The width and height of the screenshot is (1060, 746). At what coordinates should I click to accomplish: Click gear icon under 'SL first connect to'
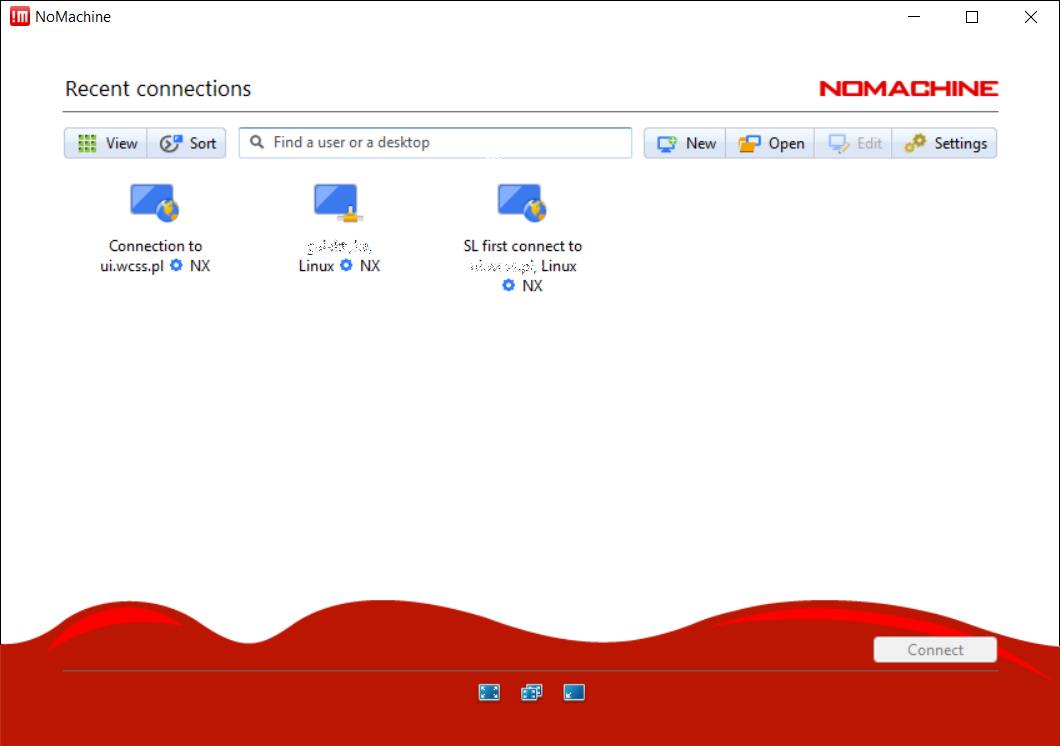[508, 286]
